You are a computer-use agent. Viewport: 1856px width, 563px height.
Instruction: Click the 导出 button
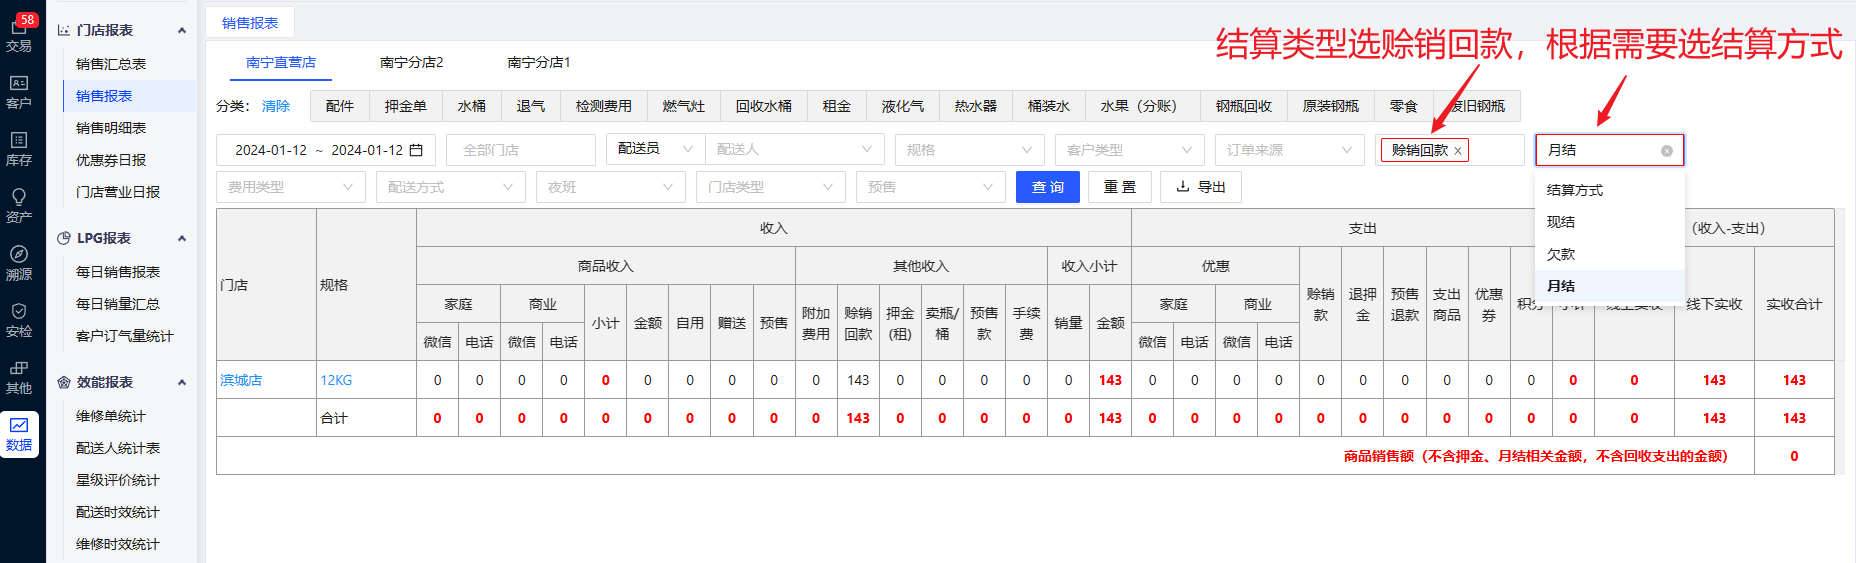tap(1201, 187)
